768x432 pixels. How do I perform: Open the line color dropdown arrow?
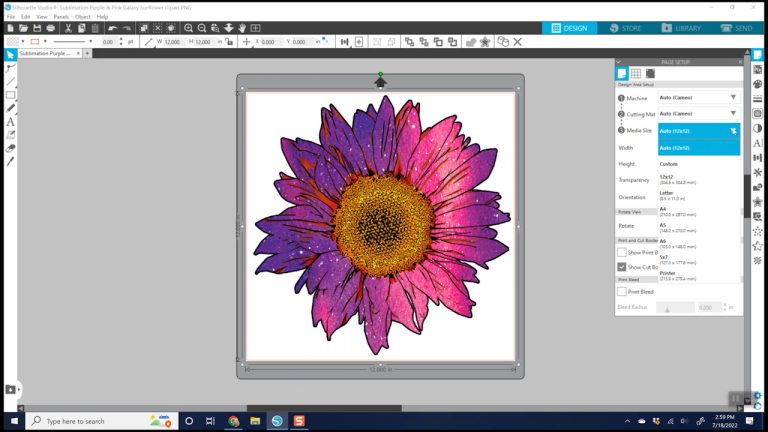(x=45, y=42)
